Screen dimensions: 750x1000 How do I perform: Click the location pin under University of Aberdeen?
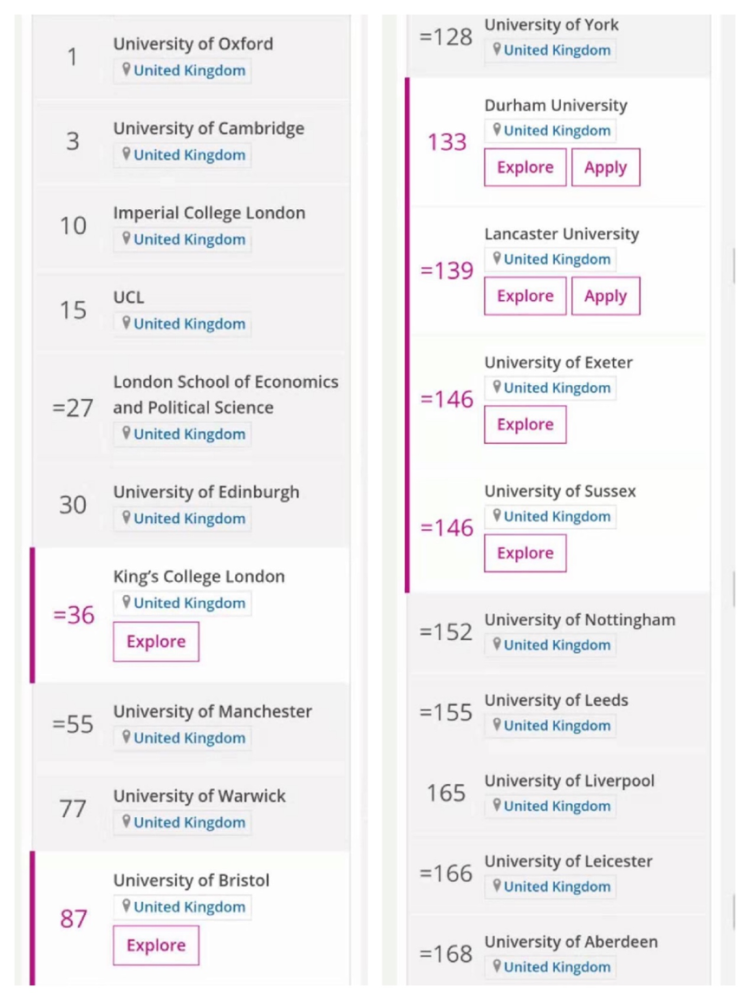496,966
